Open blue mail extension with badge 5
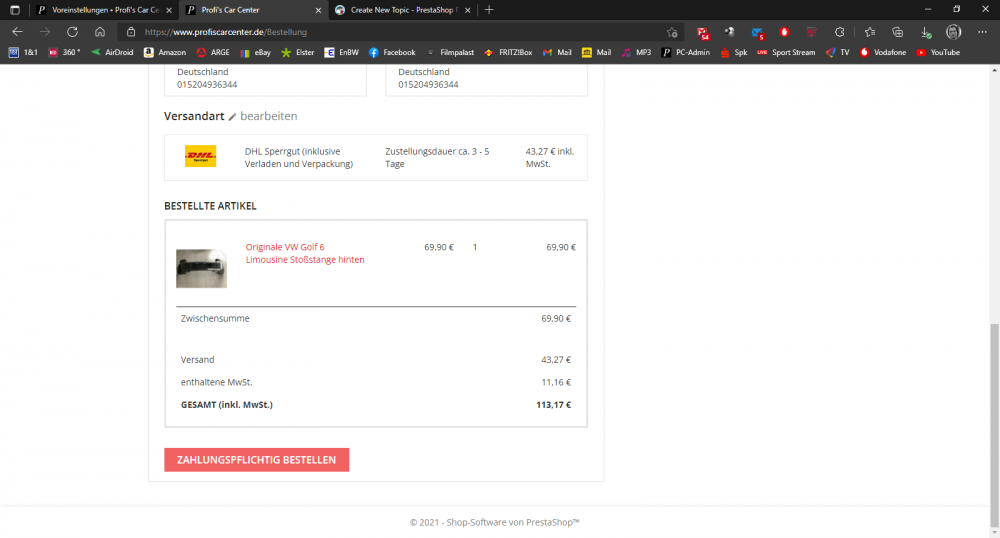The height and width of the screenshot is (538, 1000). 757,33
